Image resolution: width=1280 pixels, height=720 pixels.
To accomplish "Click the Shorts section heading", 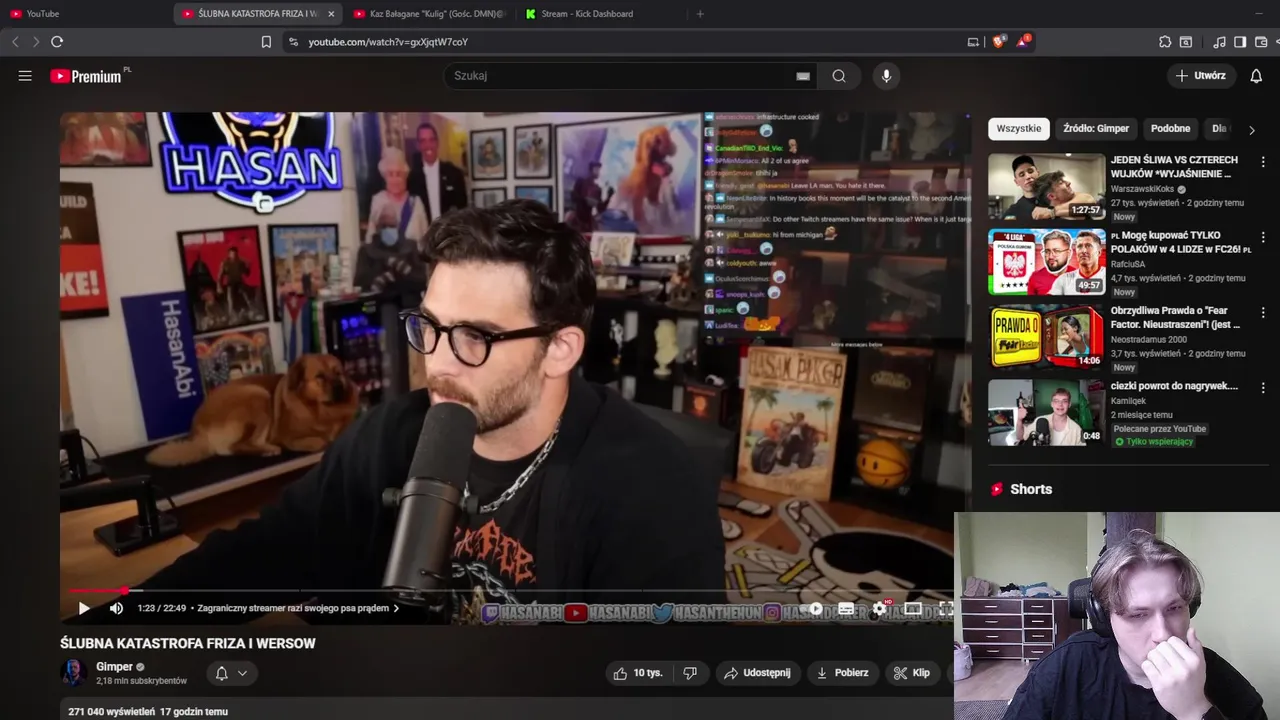I will [1031, 489].
